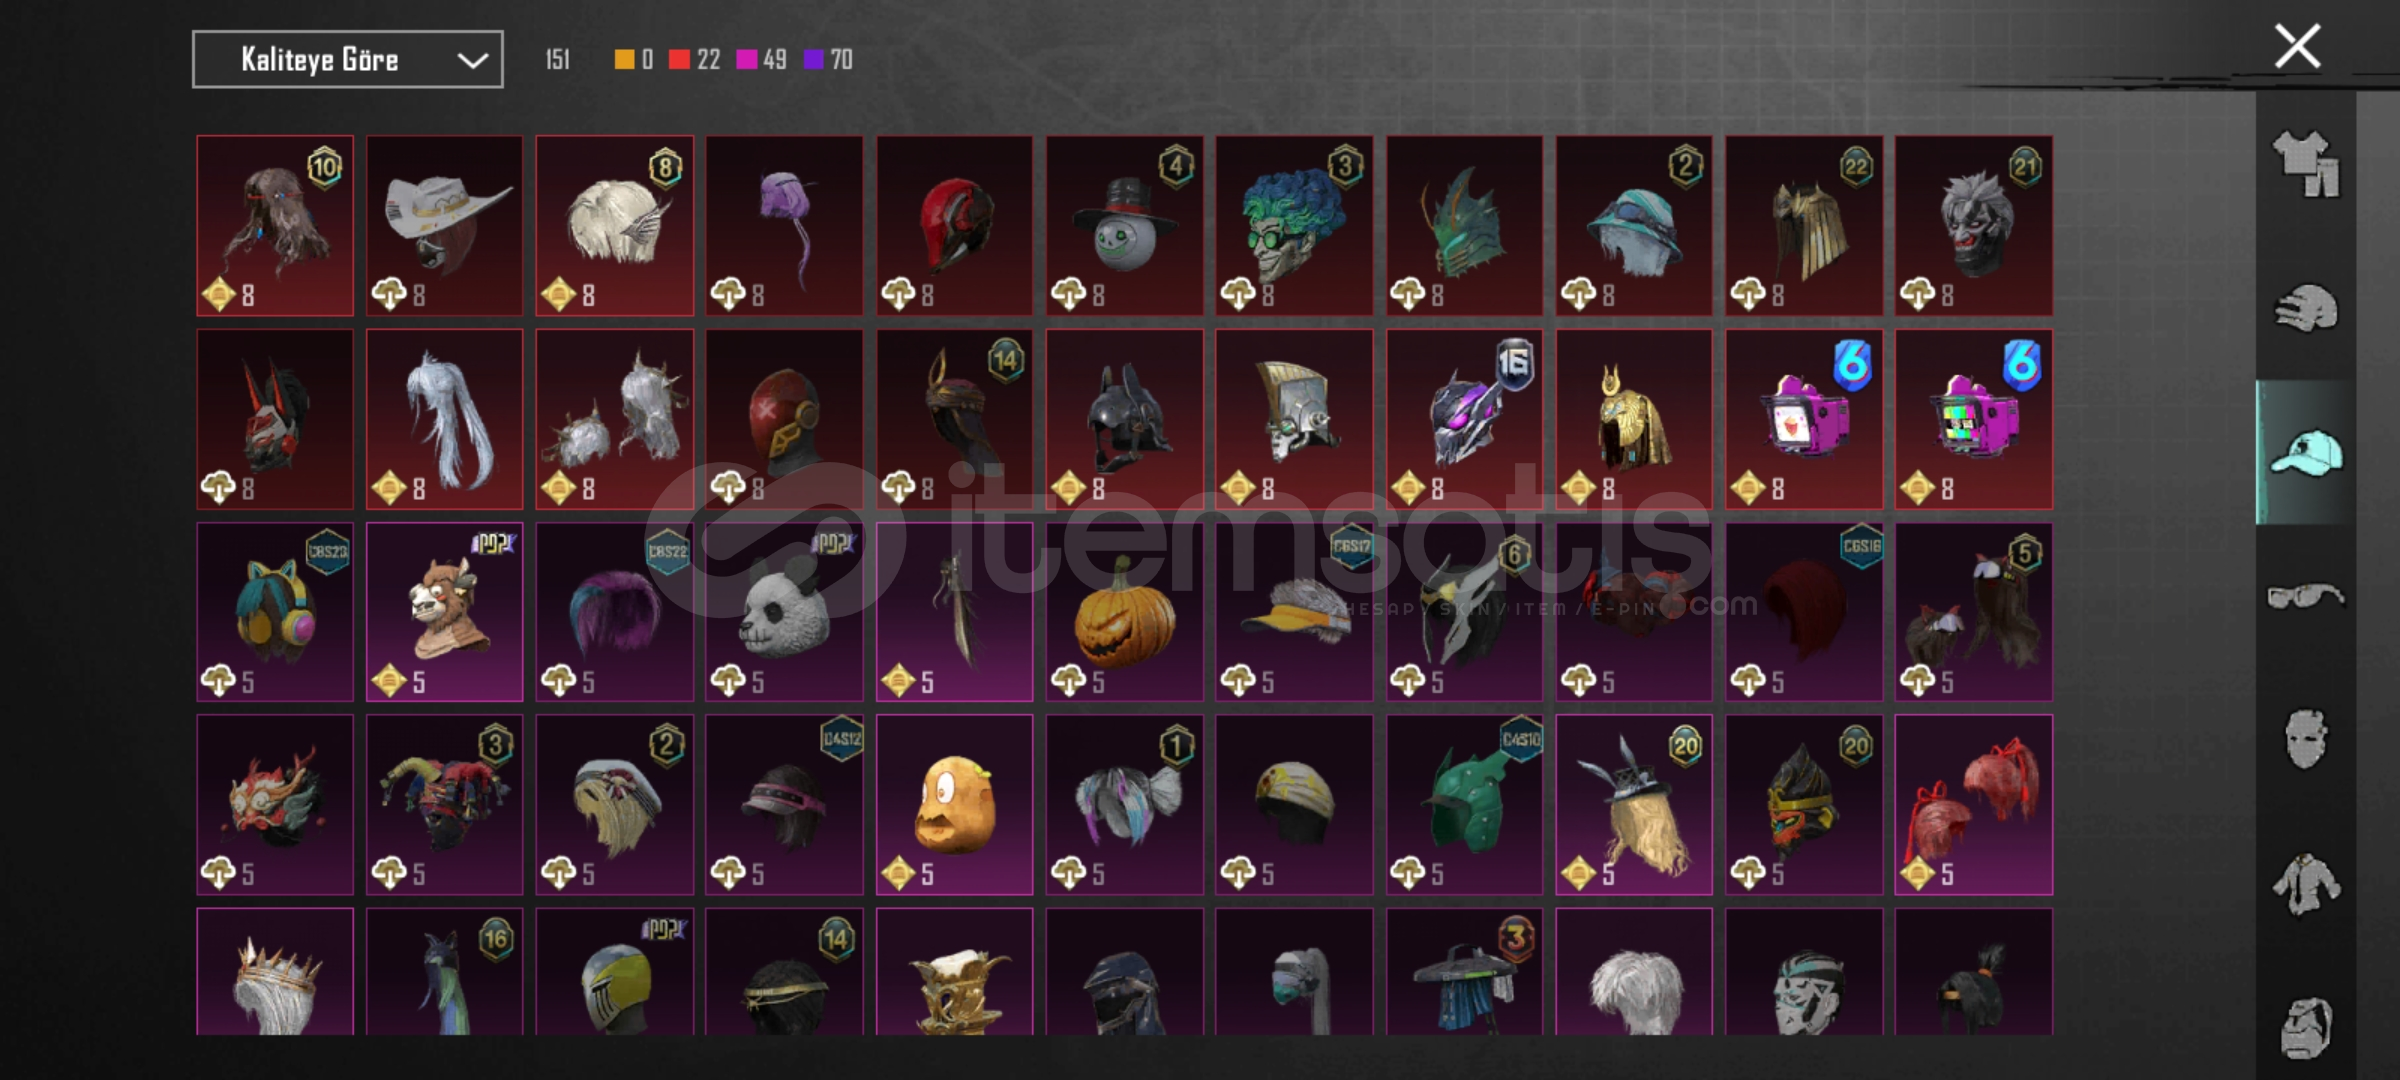Choose the green-haired joker mask item
This screenshot has height=1080, width=2400.
(x=1294, y=226)
